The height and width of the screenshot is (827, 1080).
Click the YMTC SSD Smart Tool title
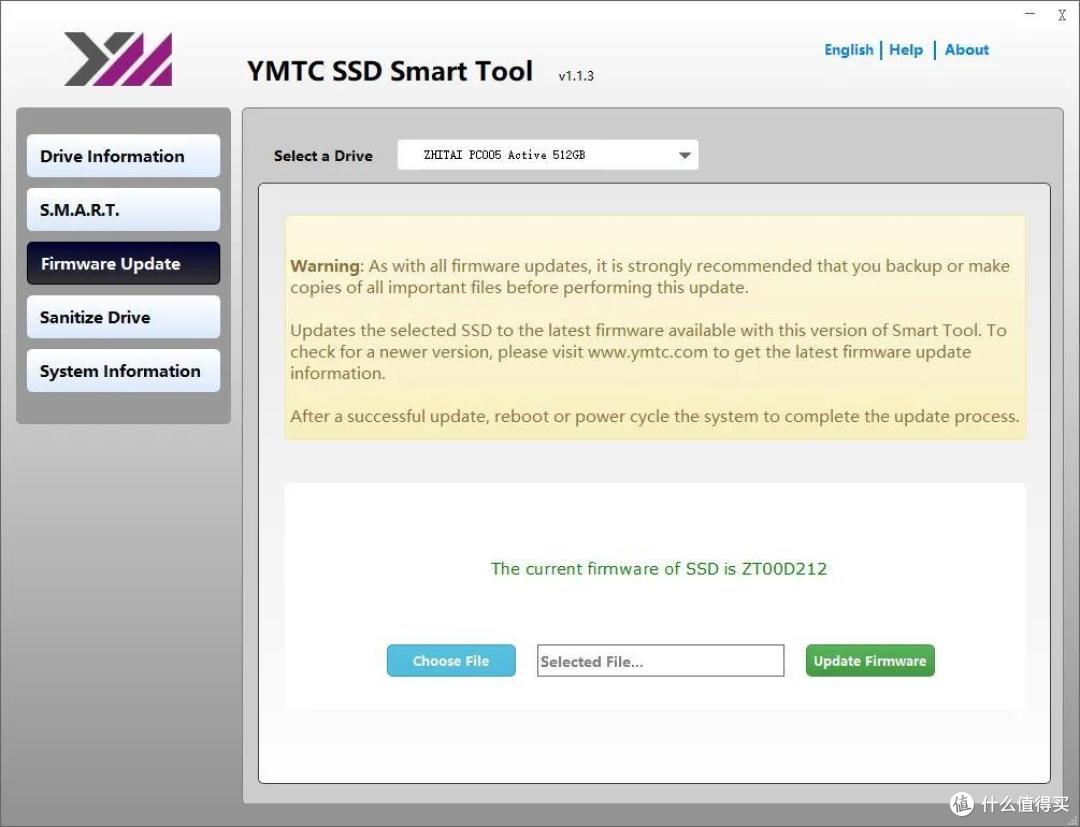pyautogui.click(x=390, y=71)
